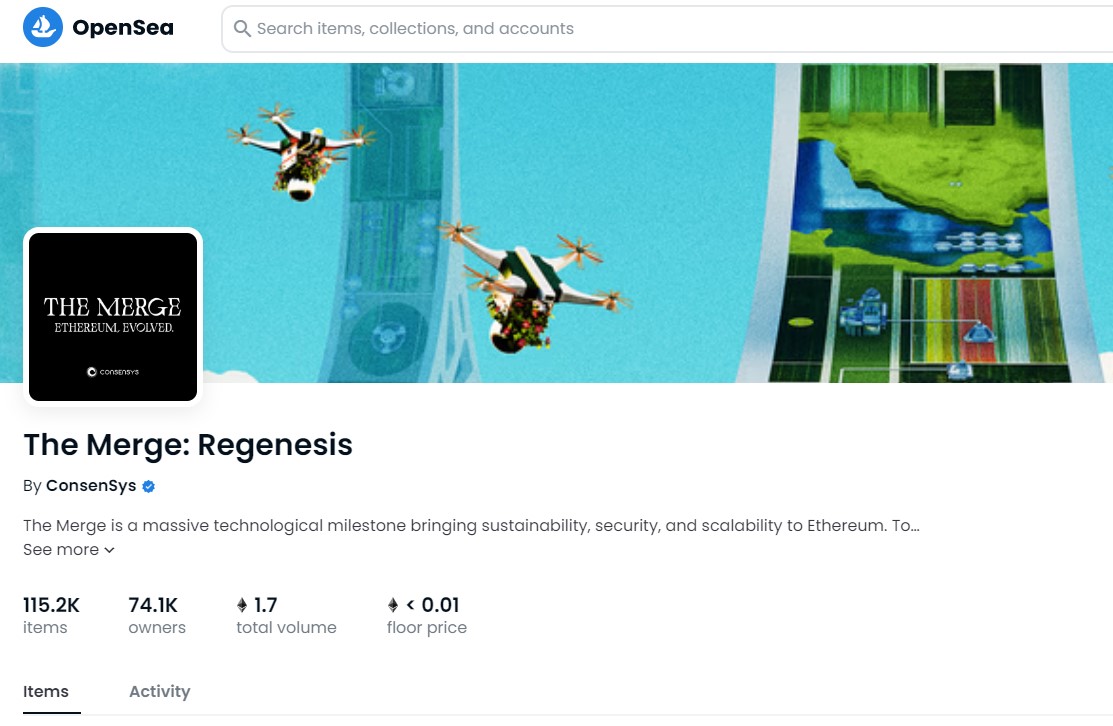This screenshot has width=1113, height=726.
Task: Select the Items tab
Action: click(46, 691)
